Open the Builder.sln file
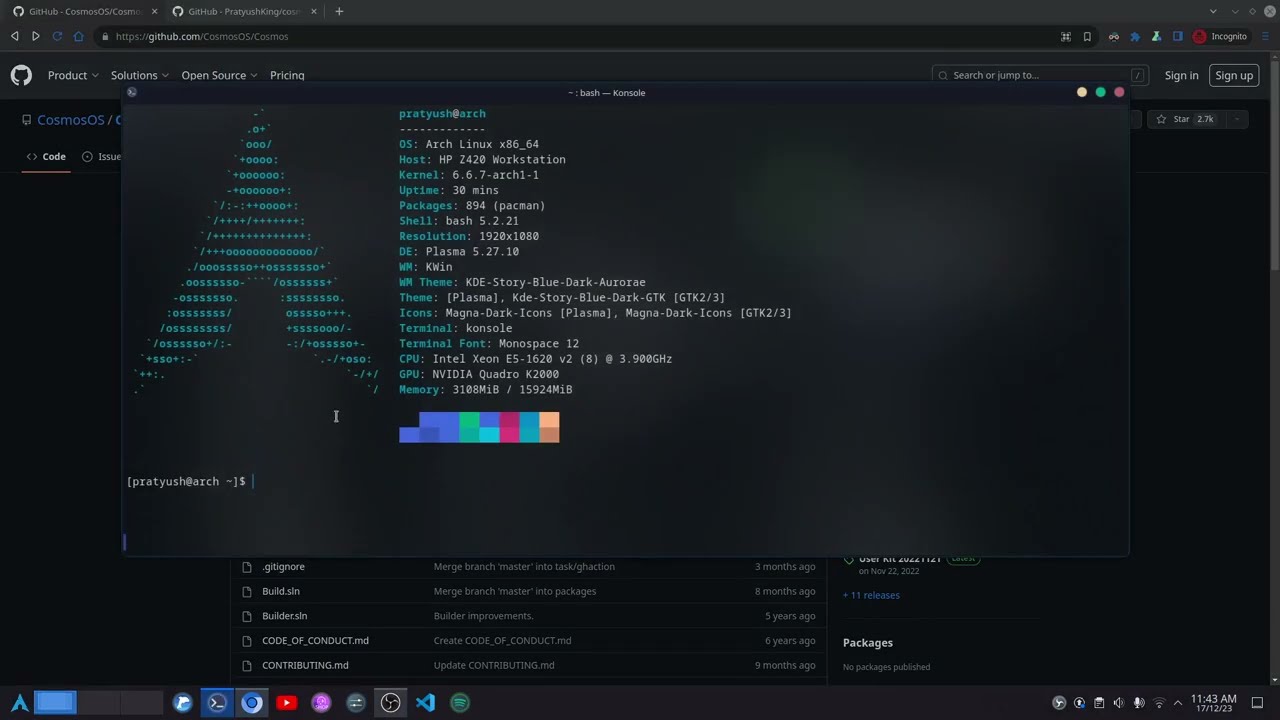The image size is (1280, 720). click(x=285, y=616)
